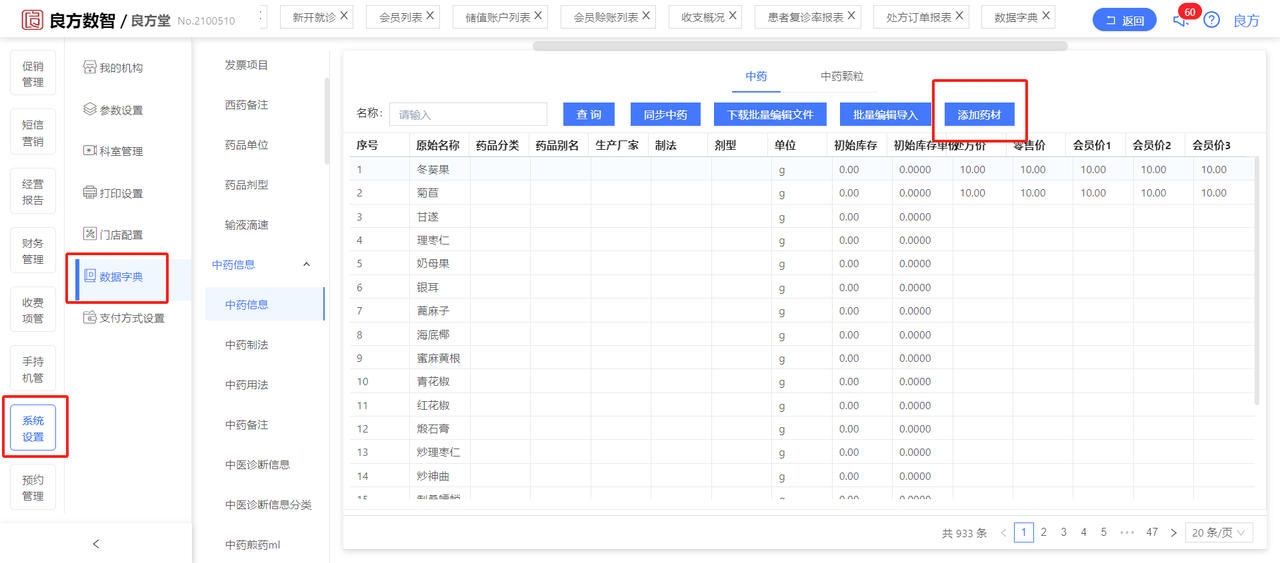Focus the 名称 search input field
This screenshot has height=563, width=1280.
[x=468, y=115]
